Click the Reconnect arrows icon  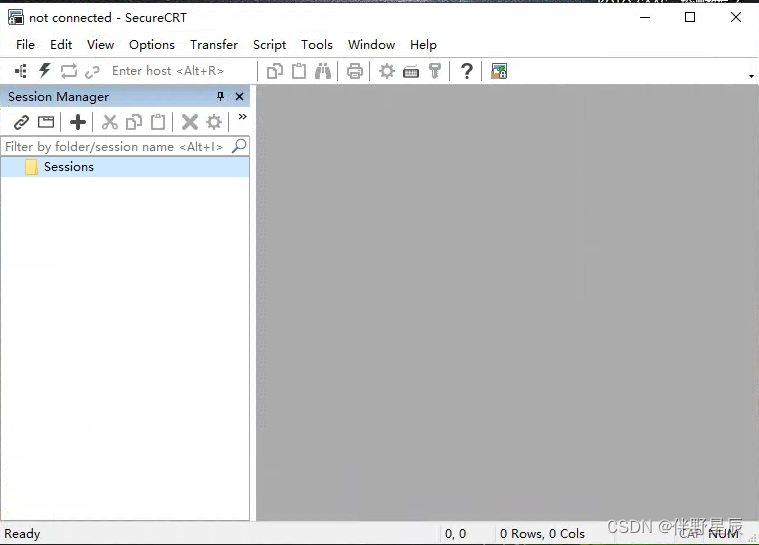pos(69,71)
